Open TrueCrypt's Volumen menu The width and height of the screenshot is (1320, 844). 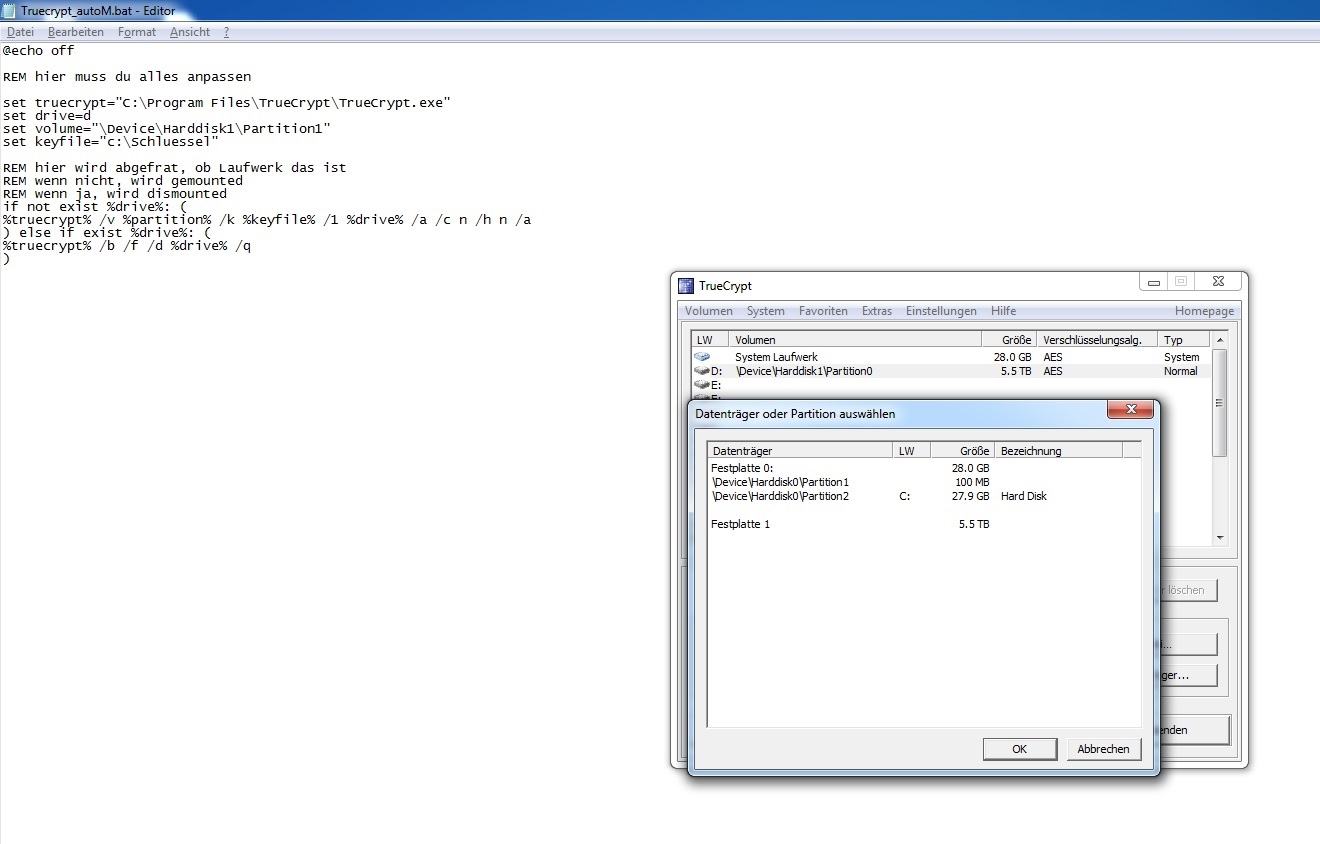click(709, 311)
